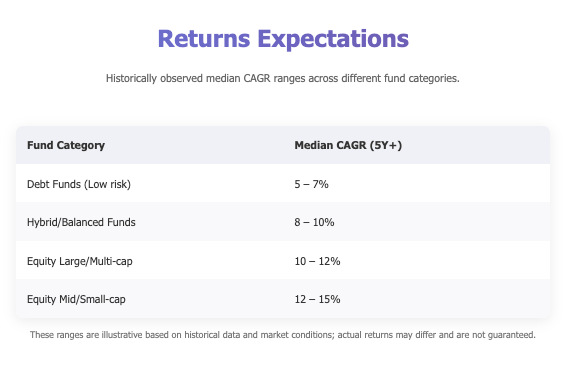Click the Hybrid/Balanced Funds row label
Viewport: 584px width, 388px height.
(x=81, y=222)
